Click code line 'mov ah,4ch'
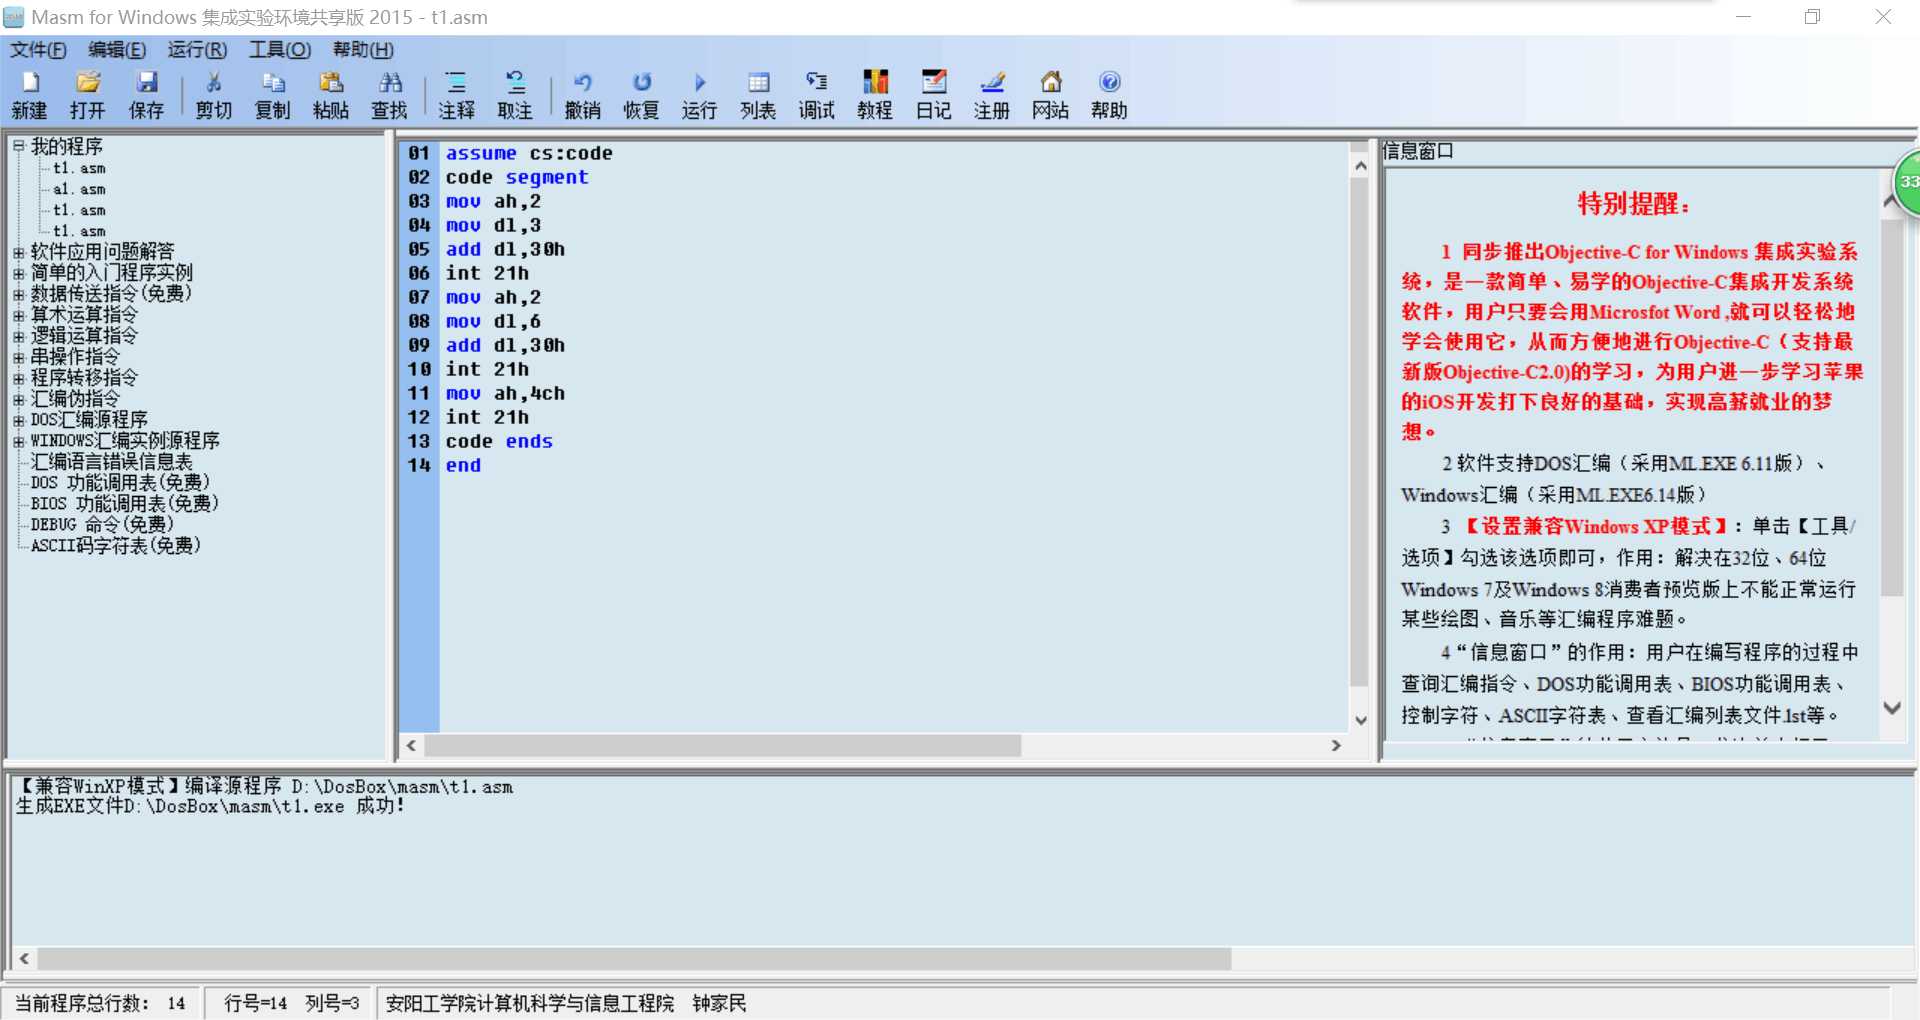 [505, 394]
